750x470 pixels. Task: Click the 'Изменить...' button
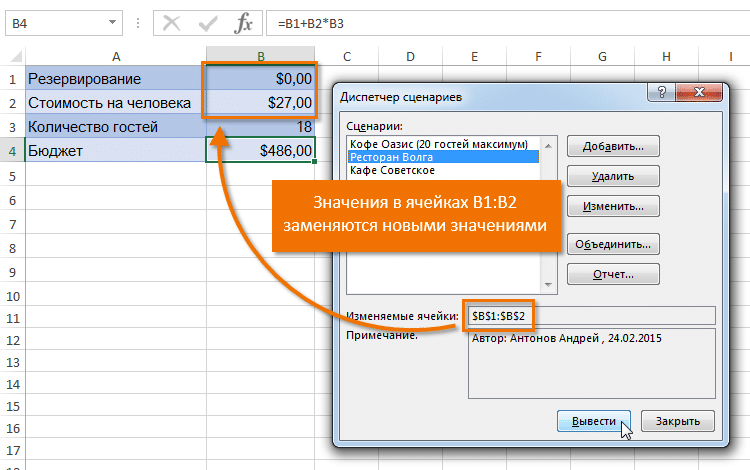[x=613, y=207]
